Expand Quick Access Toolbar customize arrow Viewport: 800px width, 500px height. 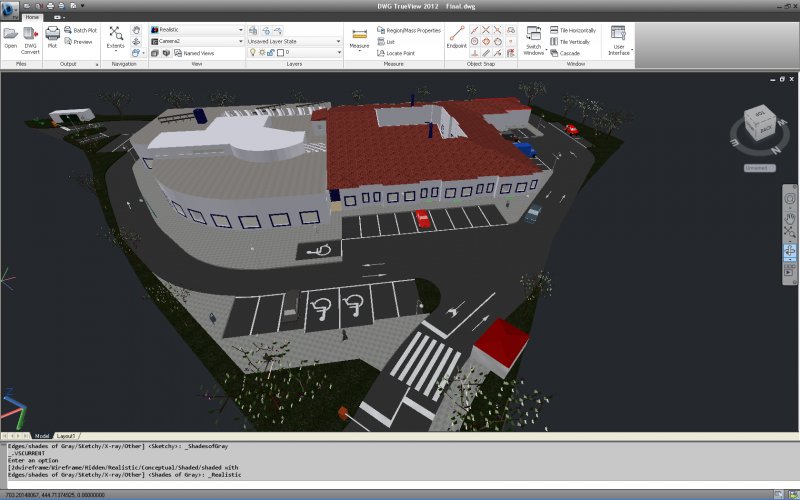[x=82, y=6]
